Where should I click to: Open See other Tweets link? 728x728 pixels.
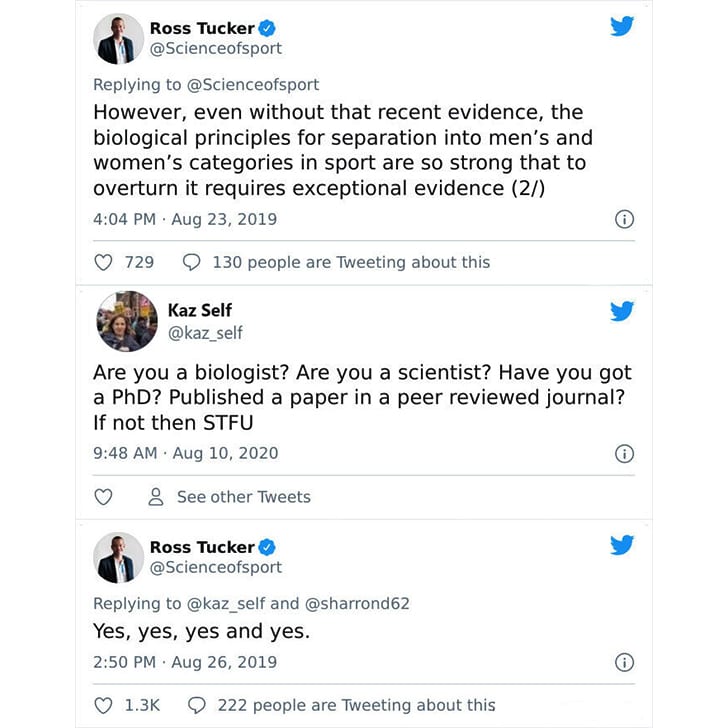pyautogui.click(x=244, y=497)
